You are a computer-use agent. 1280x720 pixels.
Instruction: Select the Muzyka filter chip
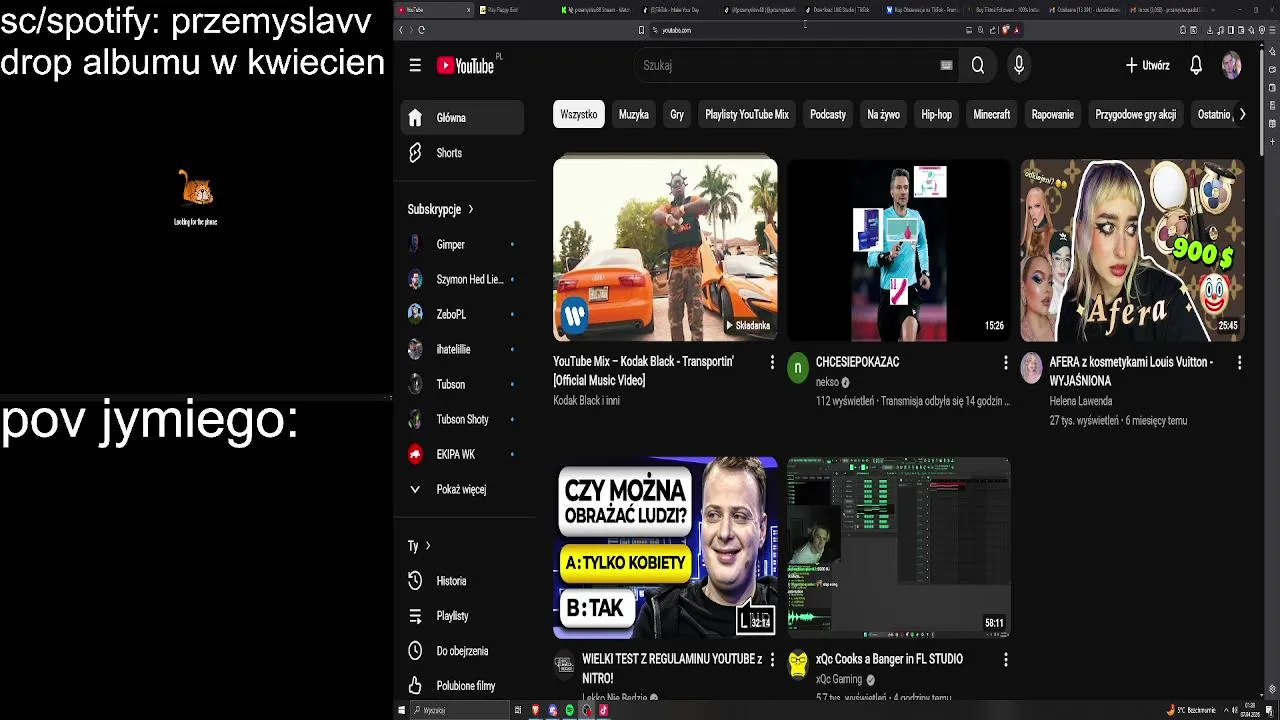(x=634, y=114)
